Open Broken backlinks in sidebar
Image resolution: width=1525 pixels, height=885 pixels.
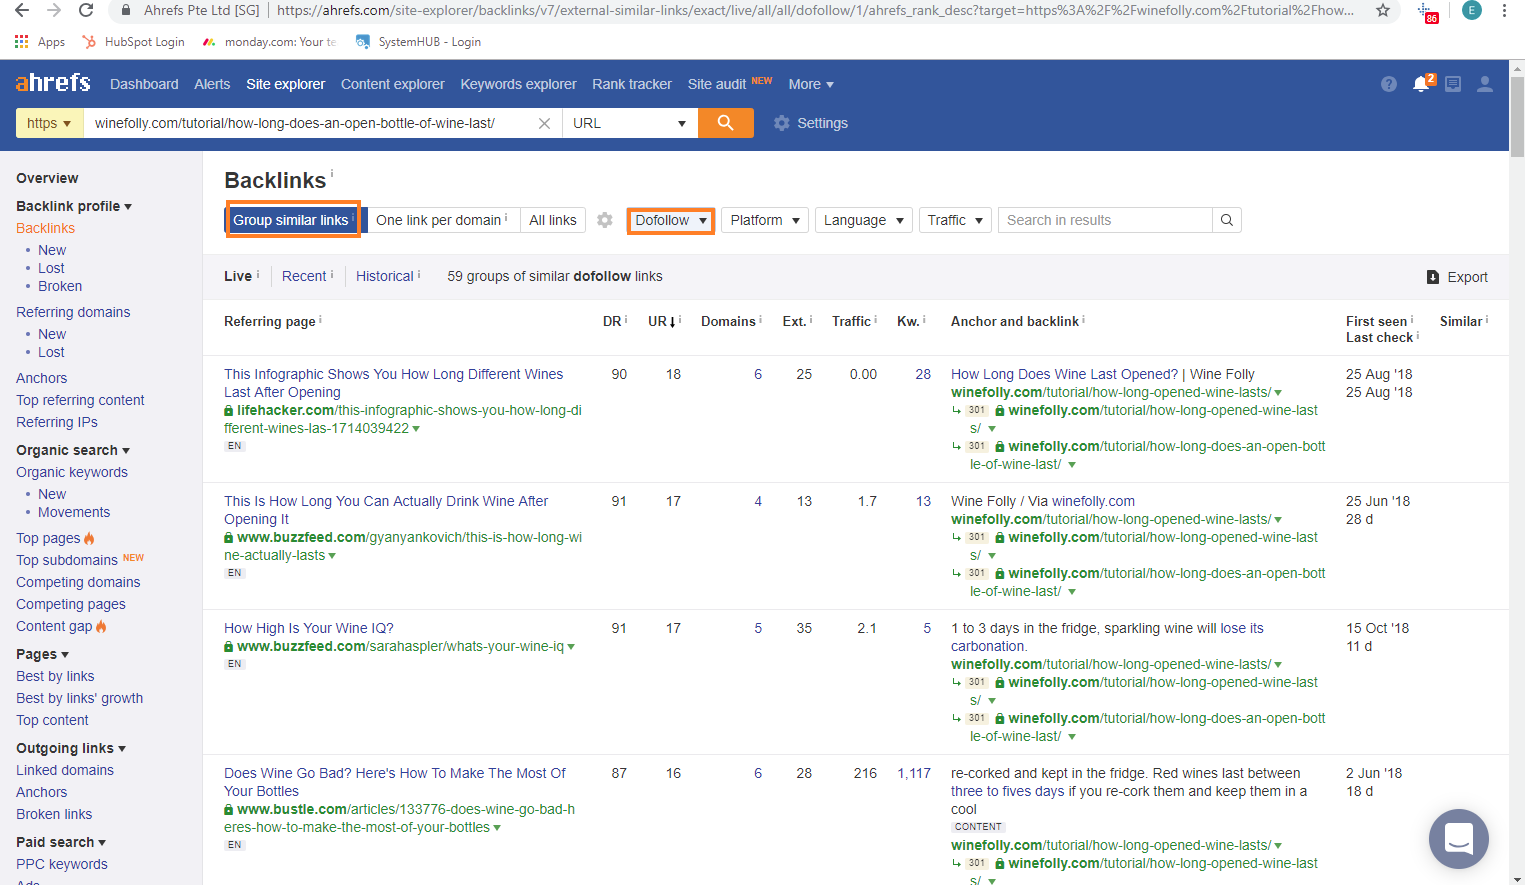click(60, 286)
